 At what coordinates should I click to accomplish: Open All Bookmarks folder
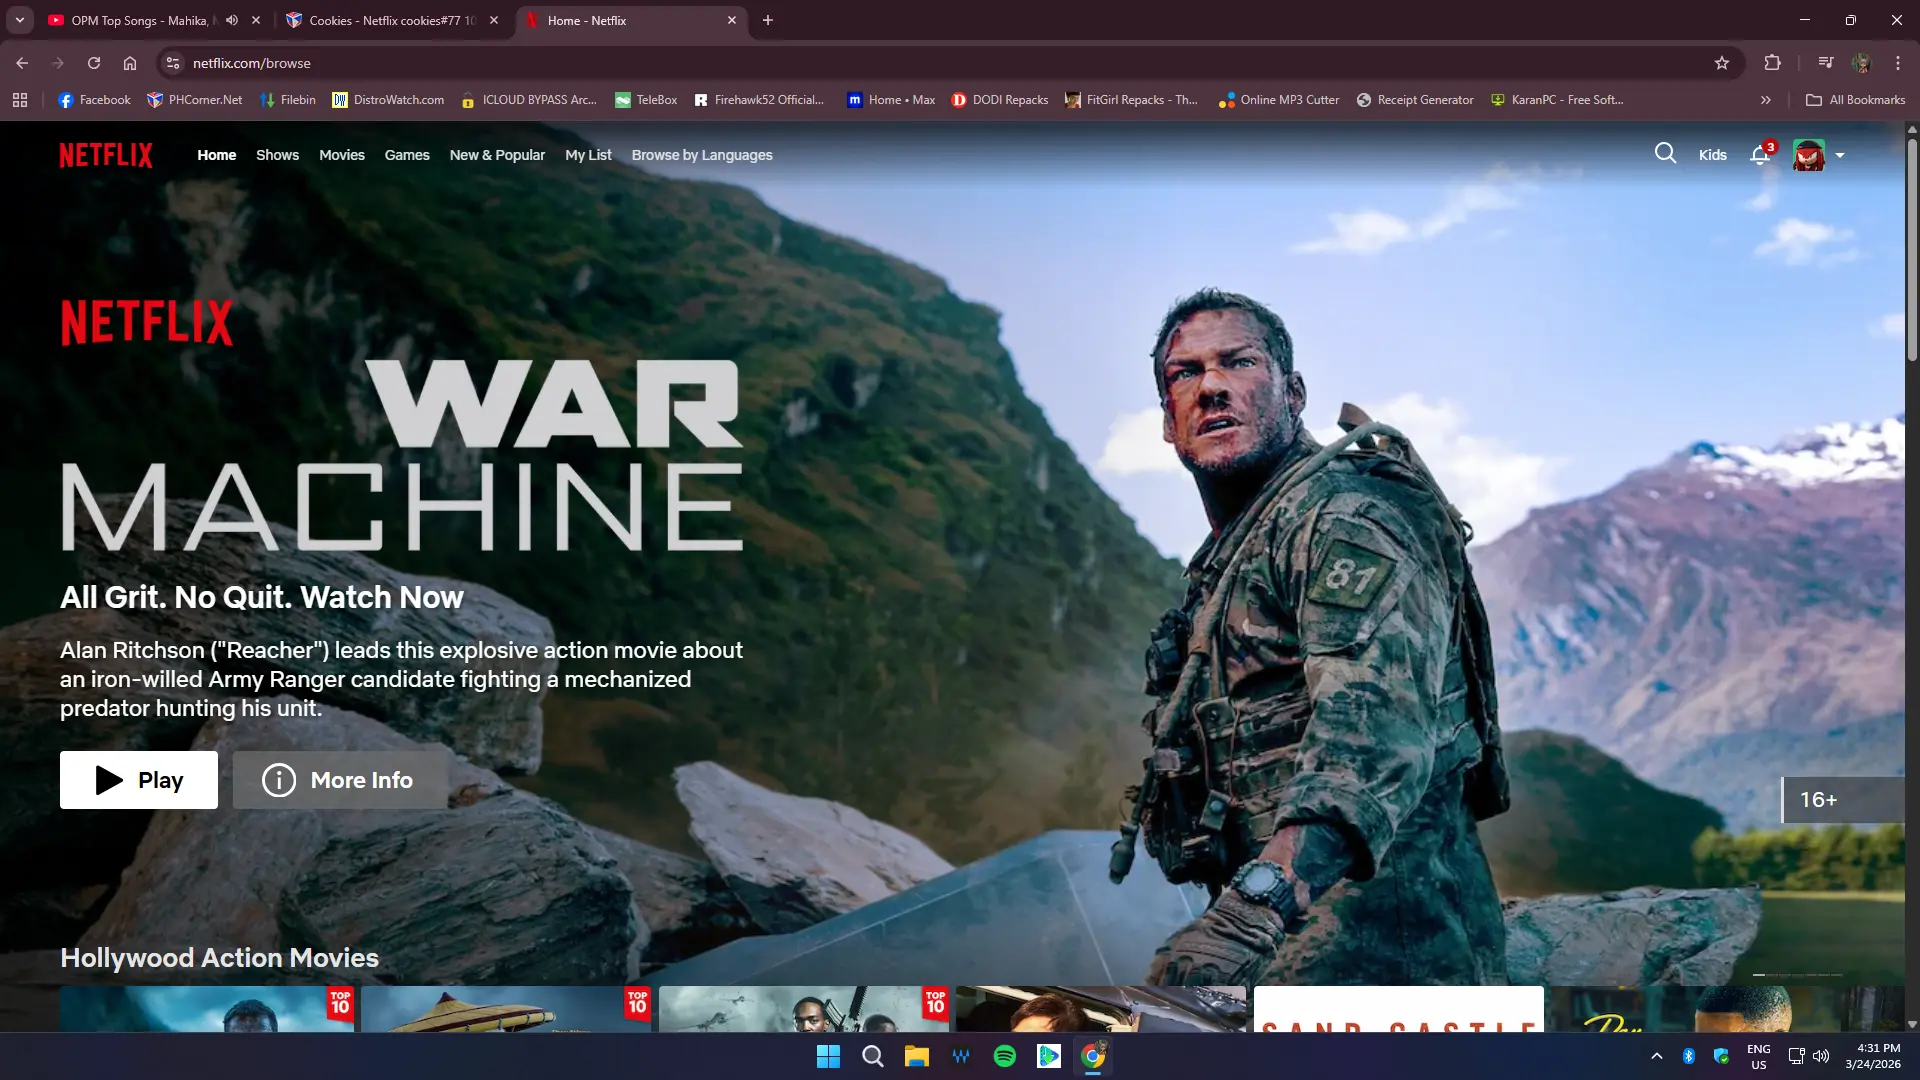[1855, 100]
